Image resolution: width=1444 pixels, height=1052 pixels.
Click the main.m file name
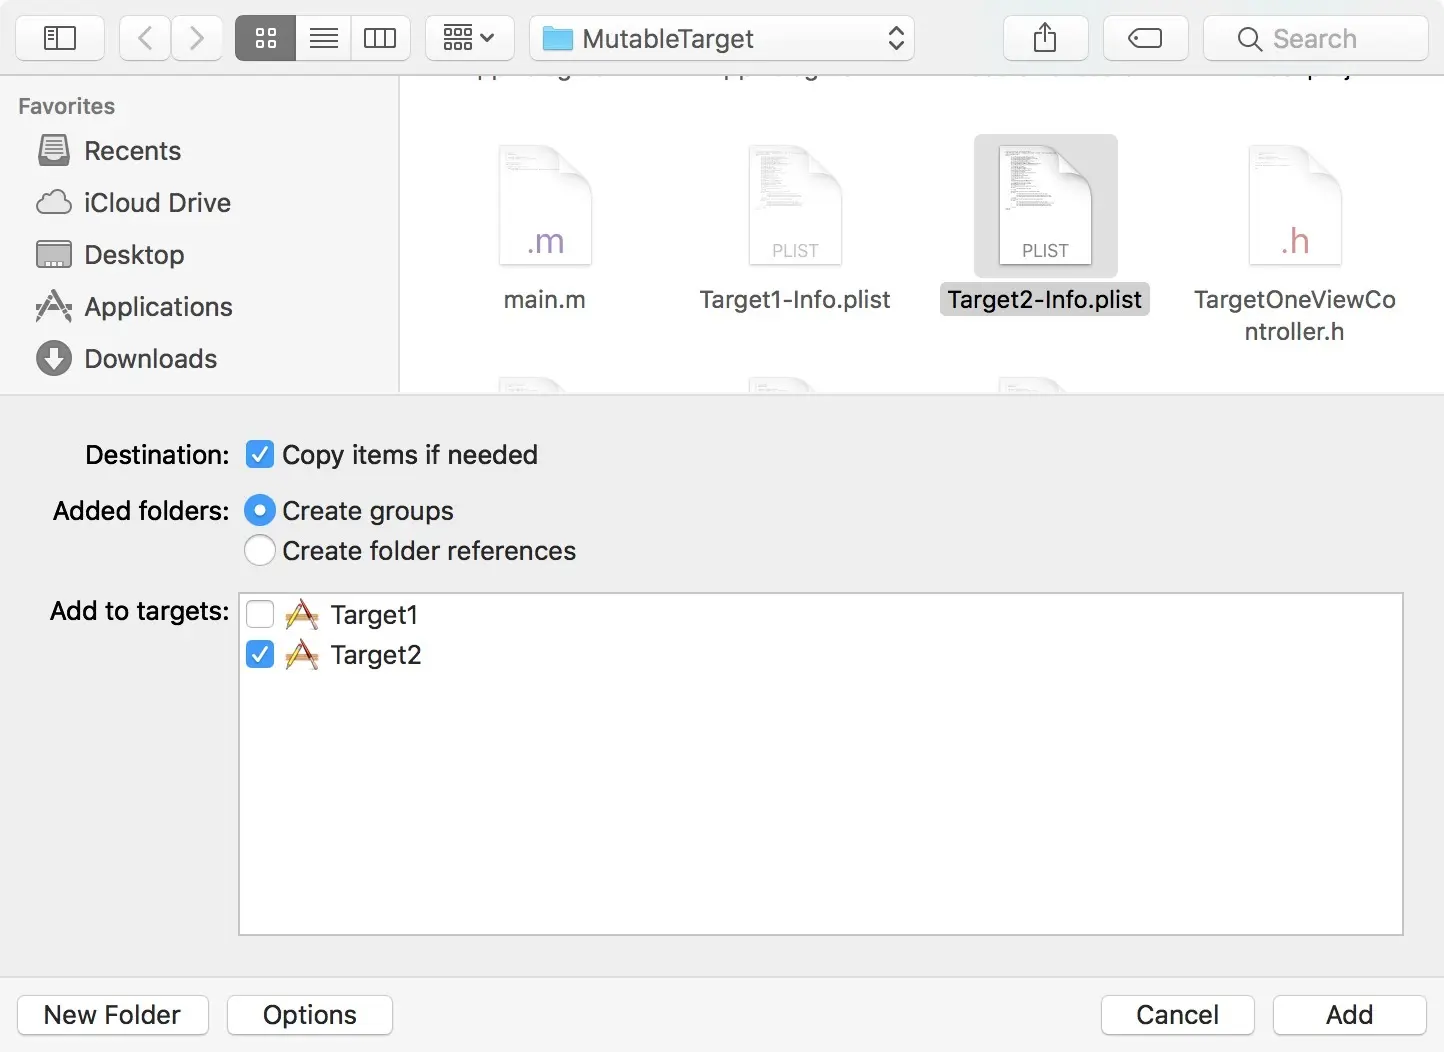point(545,300)
